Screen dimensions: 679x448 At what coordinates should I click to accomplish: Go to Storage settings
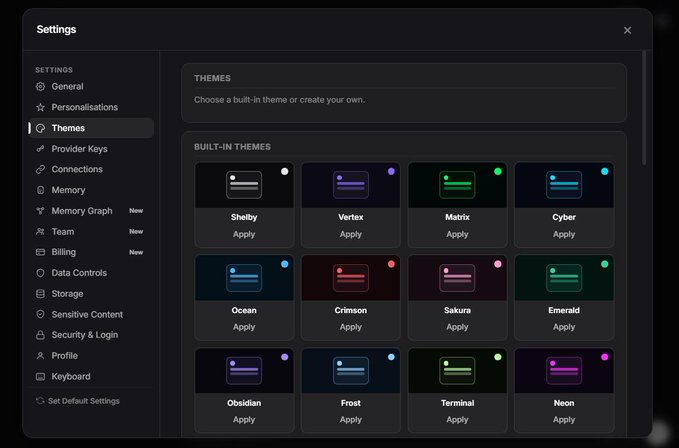(91, 293)
